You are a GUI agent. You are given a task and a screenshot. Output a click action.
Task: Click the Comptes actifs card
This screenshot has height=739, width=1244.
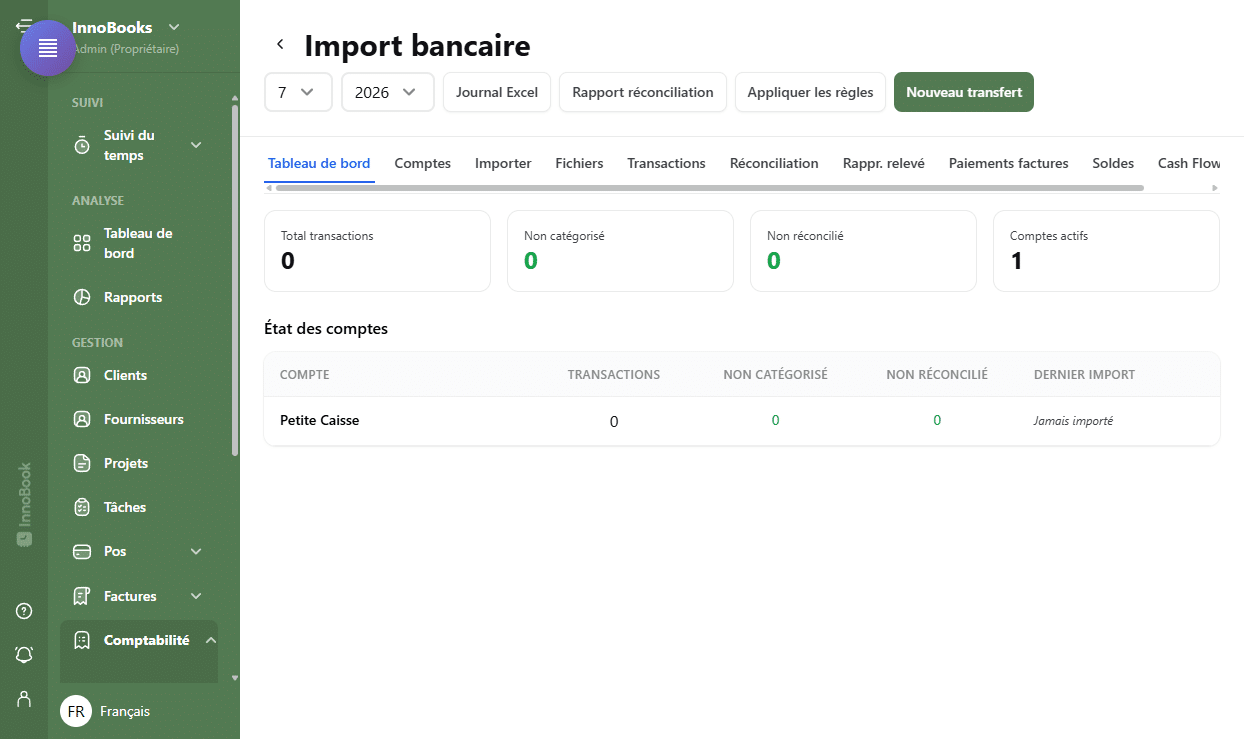click(x=1106, y=251)
